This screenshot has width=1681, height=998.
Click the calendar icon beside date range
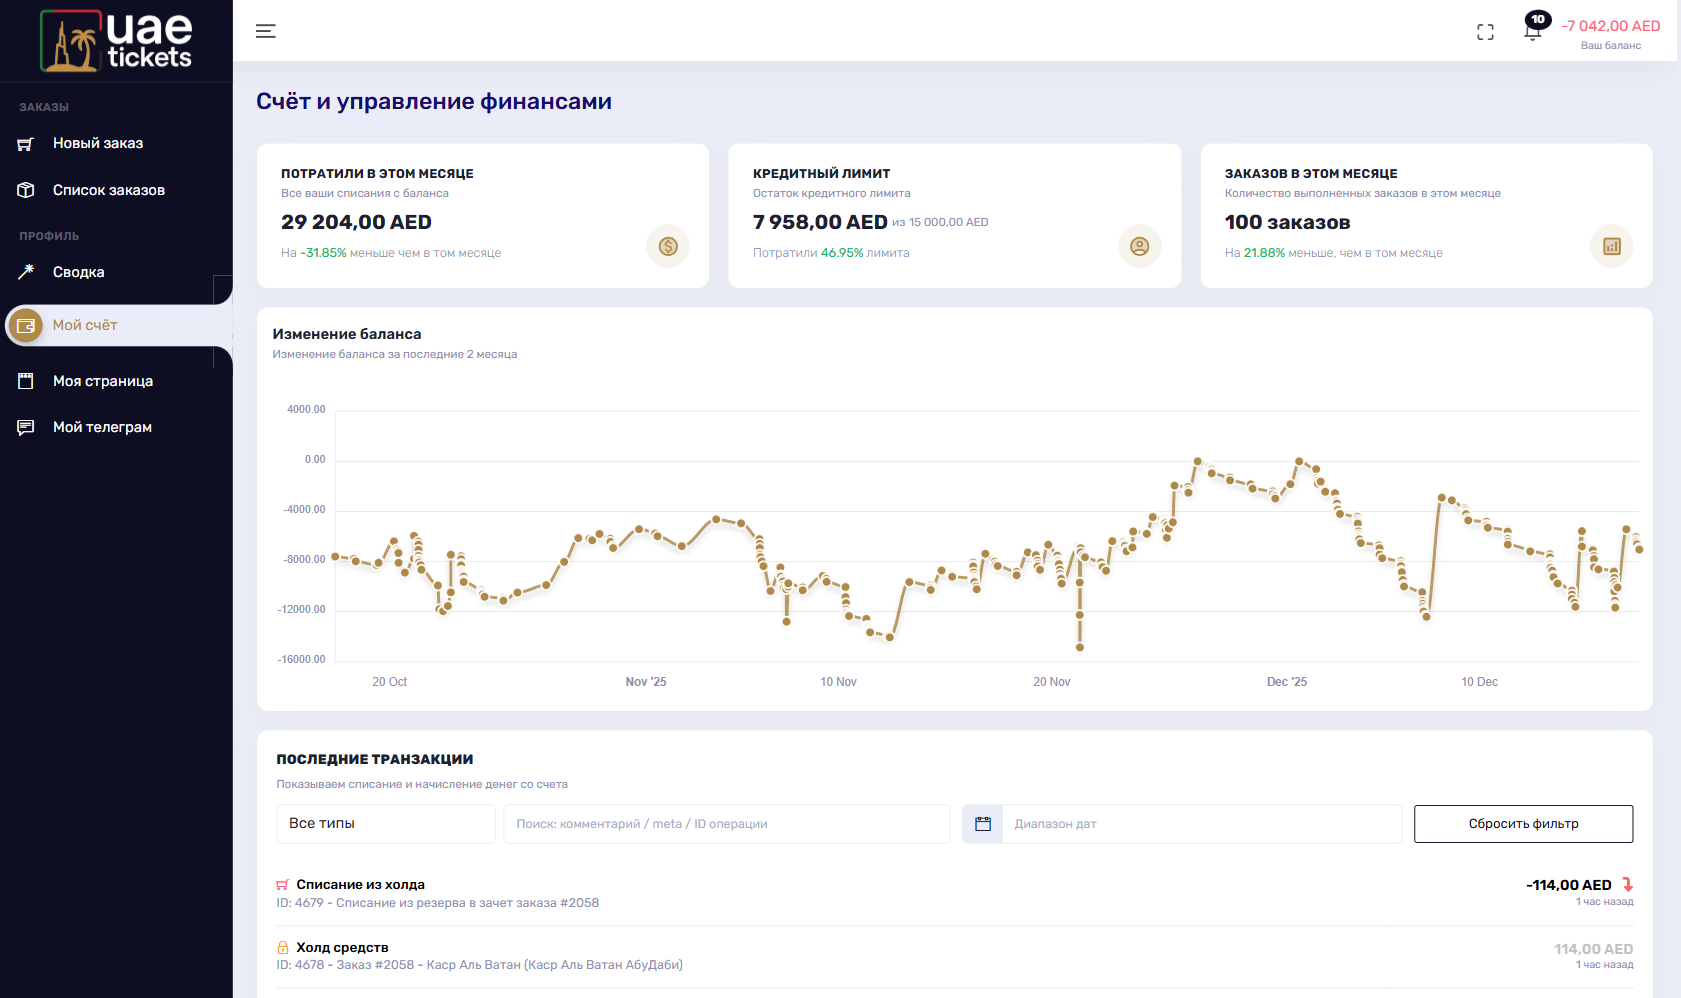click(x=982, y=824)
